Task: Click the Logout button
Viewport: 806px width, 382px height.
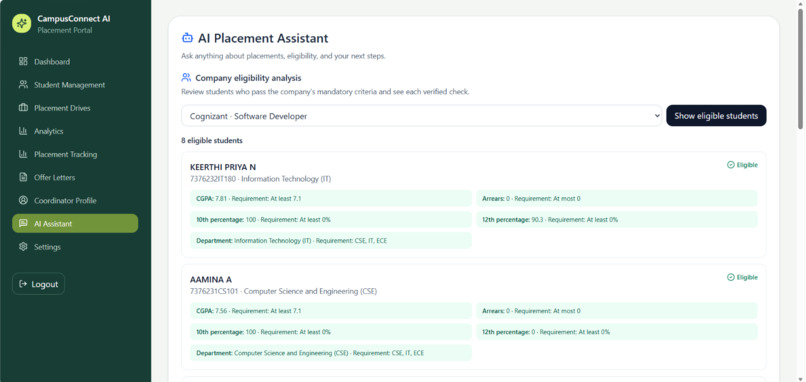Action: click(39, 284)
